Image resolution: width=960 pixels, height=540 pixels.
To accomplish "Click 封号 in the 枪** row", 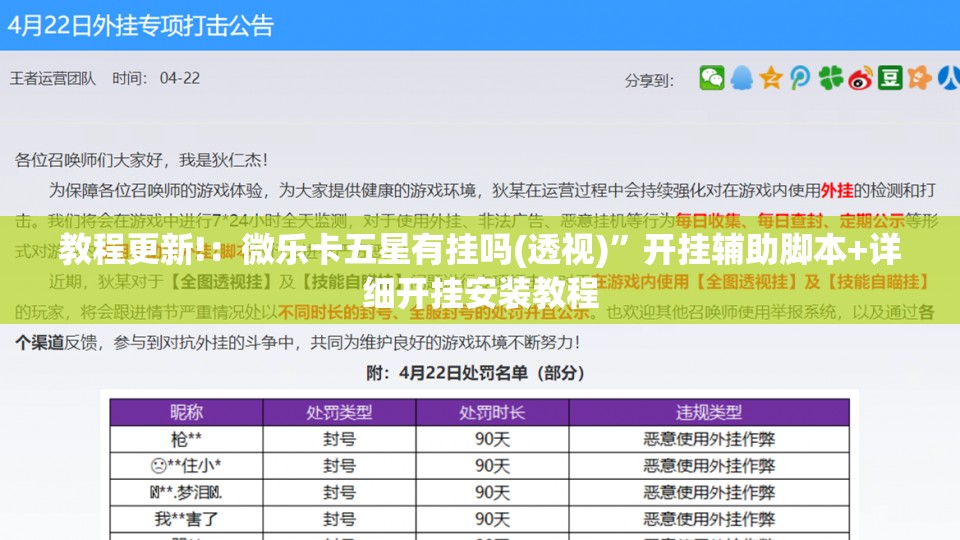I will point(339,439).
